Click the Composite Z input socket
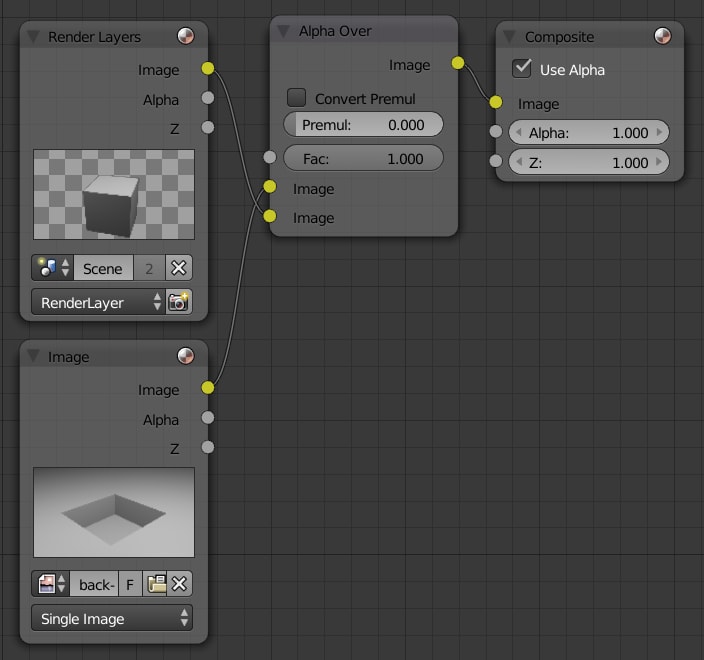 click(496, 161)
